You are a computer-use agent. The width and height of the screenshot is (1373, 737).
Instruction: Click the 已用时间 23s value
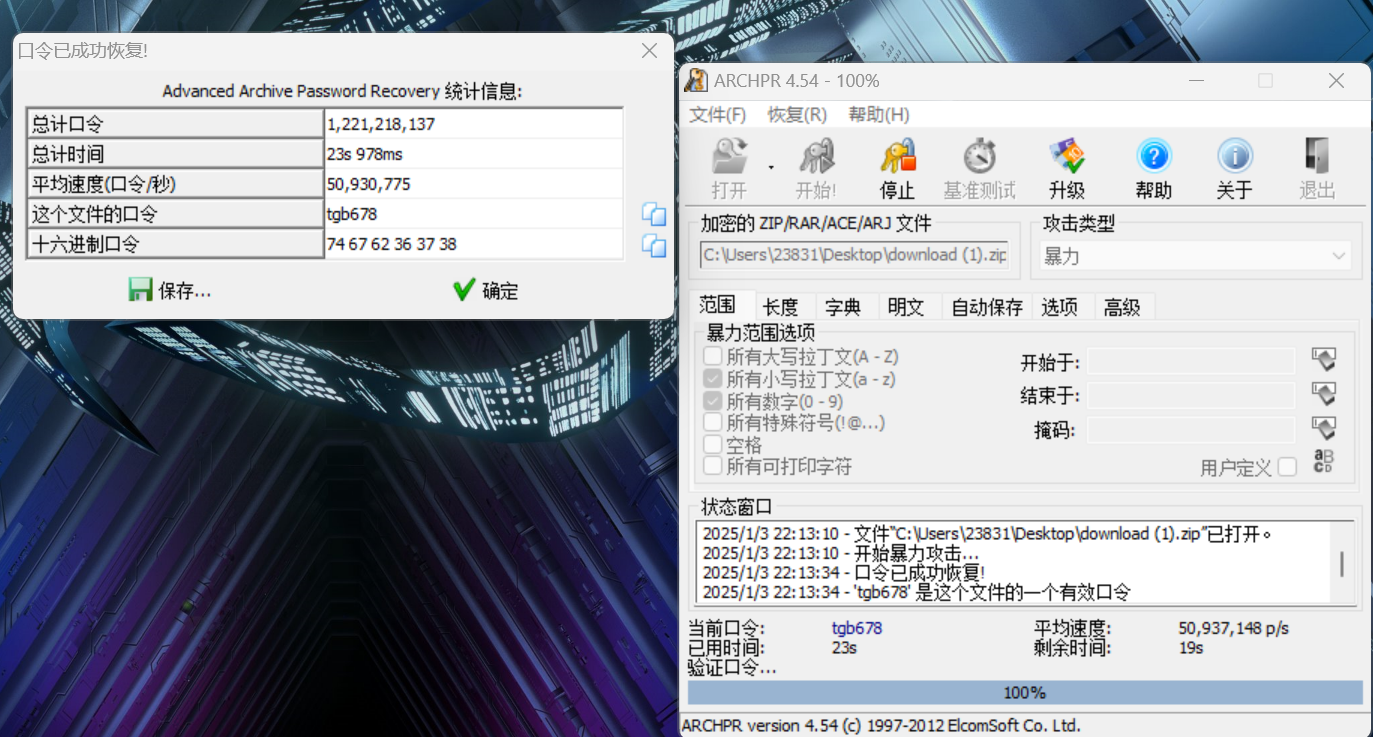845,647
